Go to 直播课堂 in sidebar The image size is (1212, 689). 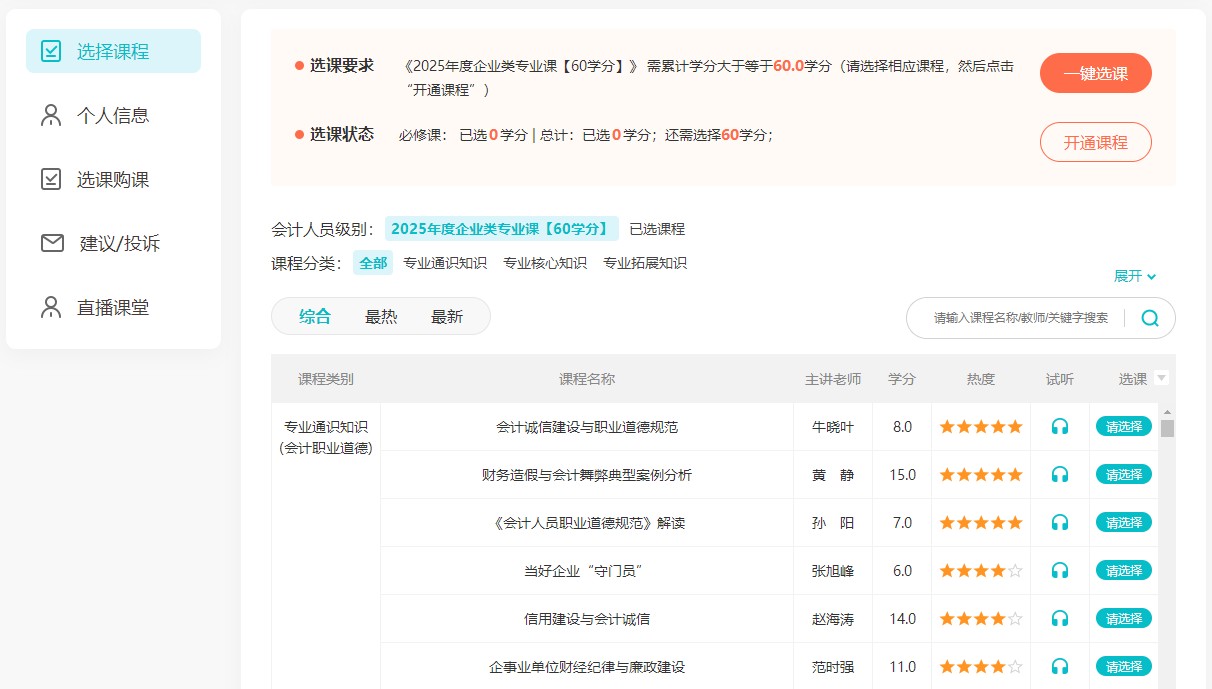pos(113,307)
